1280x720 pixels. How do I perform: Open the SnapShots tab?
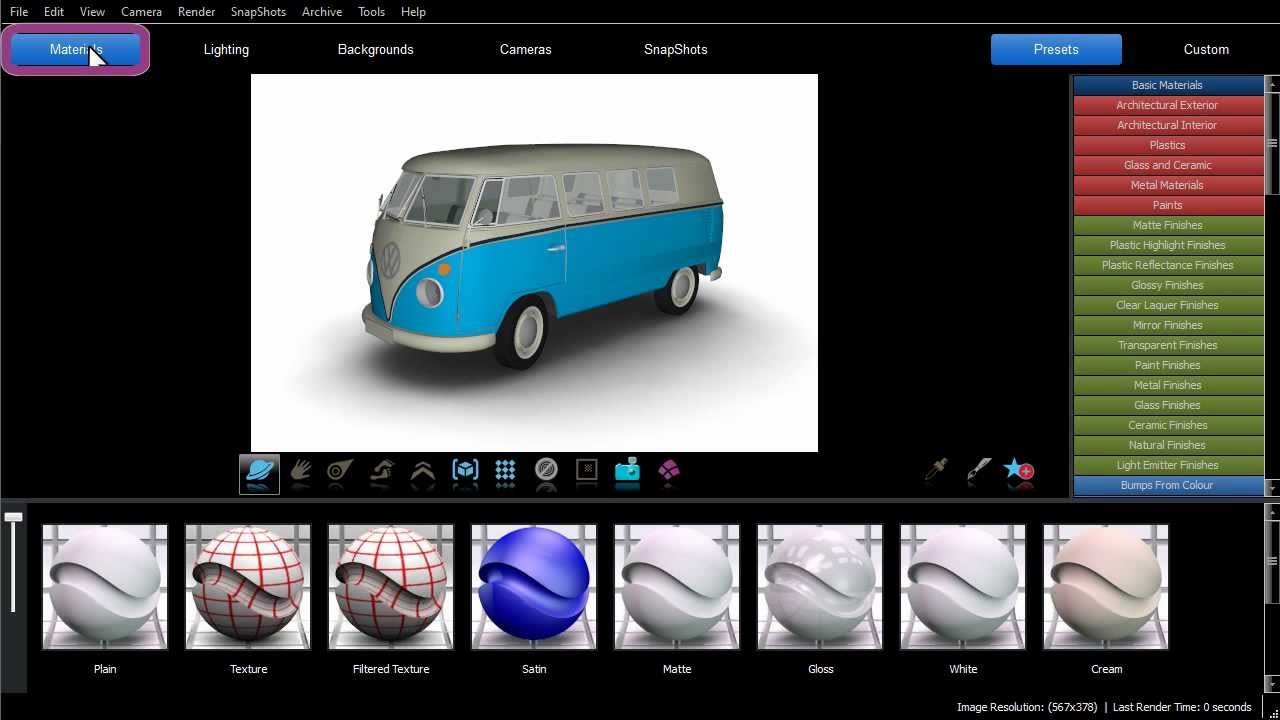point(676,49)
